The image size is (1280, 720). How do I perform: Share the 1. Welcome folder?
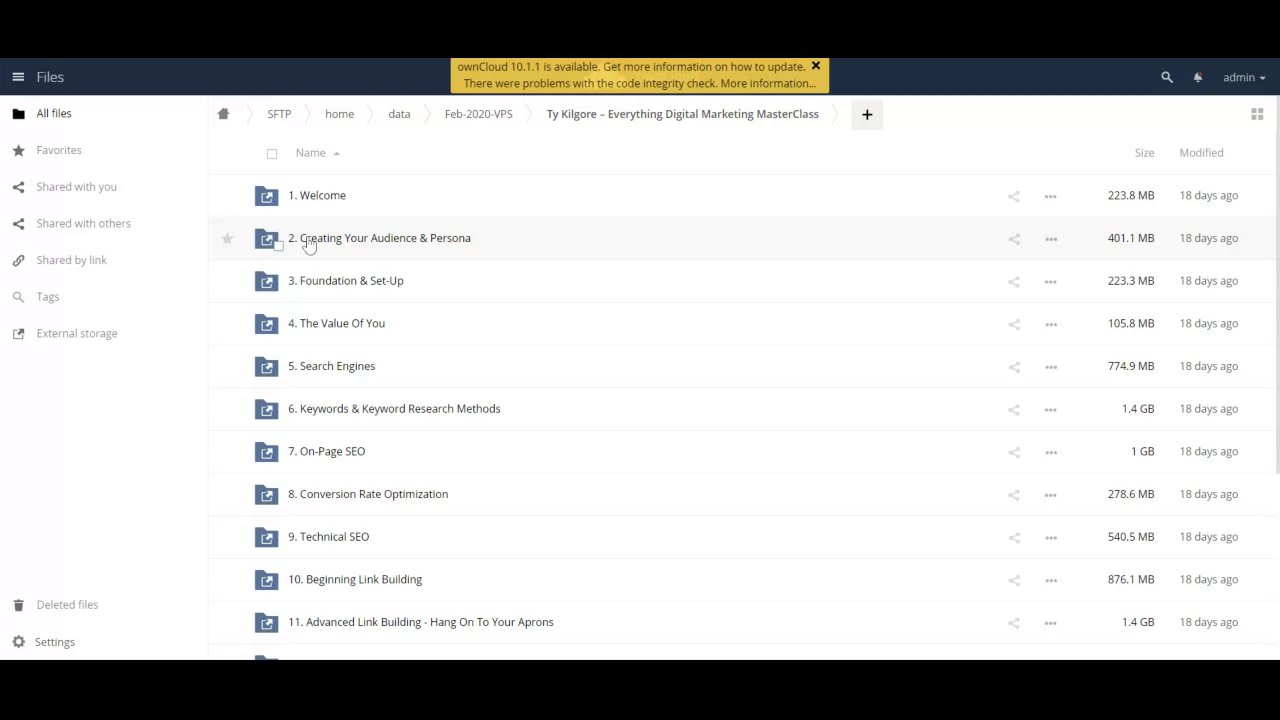click(1014, 196)
